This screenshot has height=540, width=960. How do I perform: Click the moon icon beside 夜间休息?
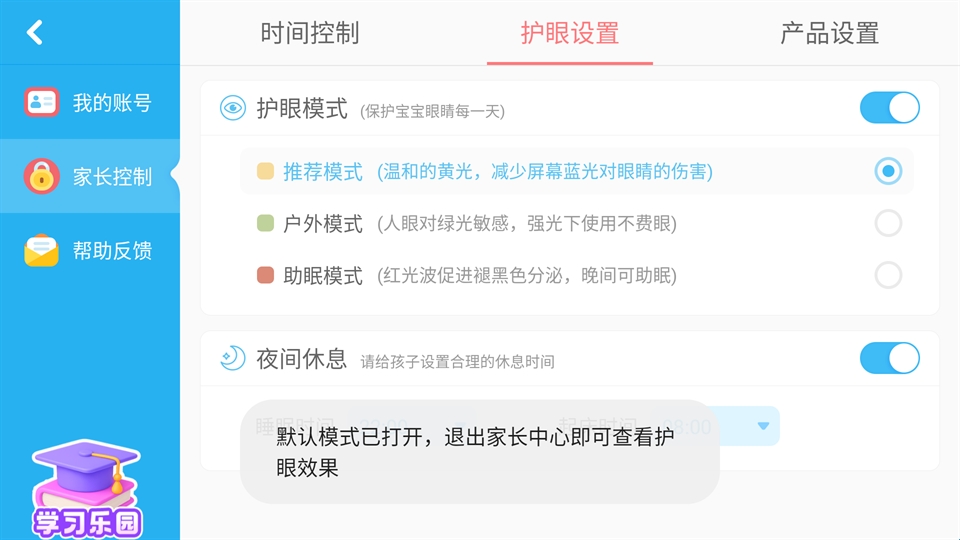233,357
